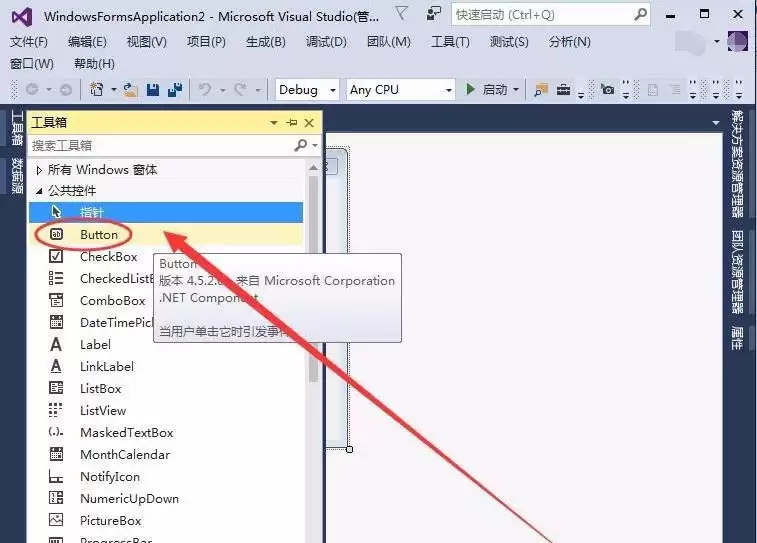This screenshot has height=543, width=757.
Task: Select the PictureBox control icon
Action: pyautogui.click(x=56, y=520)
